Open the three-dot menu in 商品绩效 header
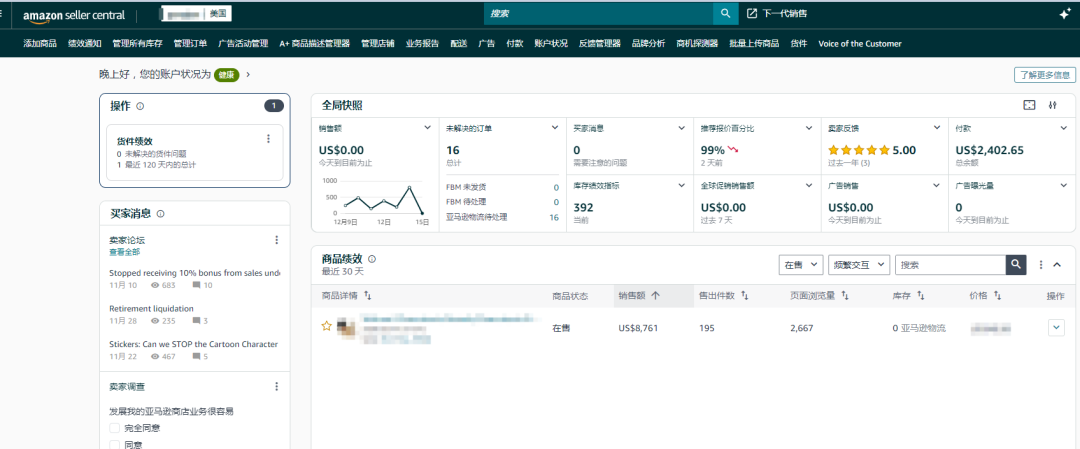The width and height of the screenshot is (1080, 449). coord(1041,264)
